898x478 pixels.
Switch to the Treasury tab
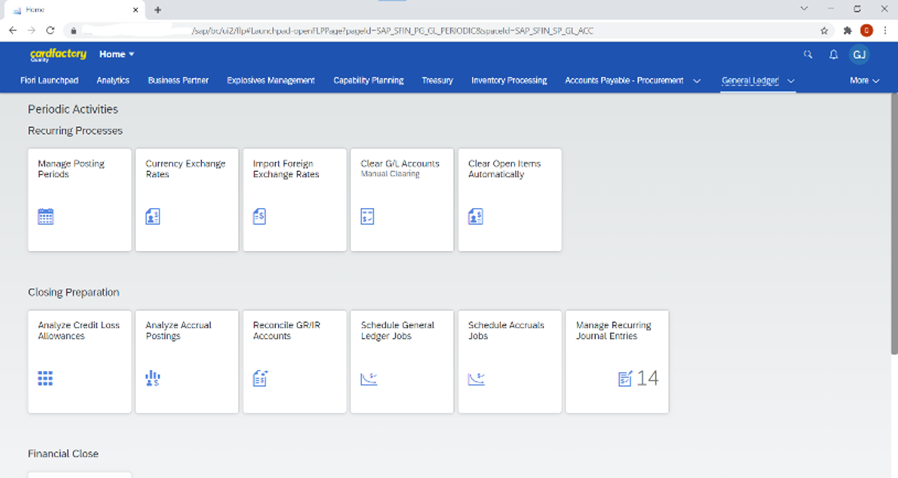[438, 81]
